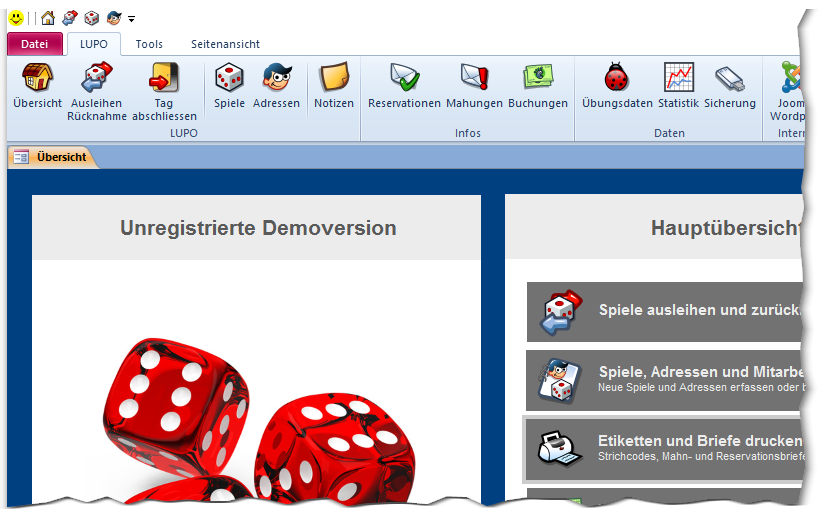Select the Übersicht document tab
The image size is (818, 518).
pos(53,157)
